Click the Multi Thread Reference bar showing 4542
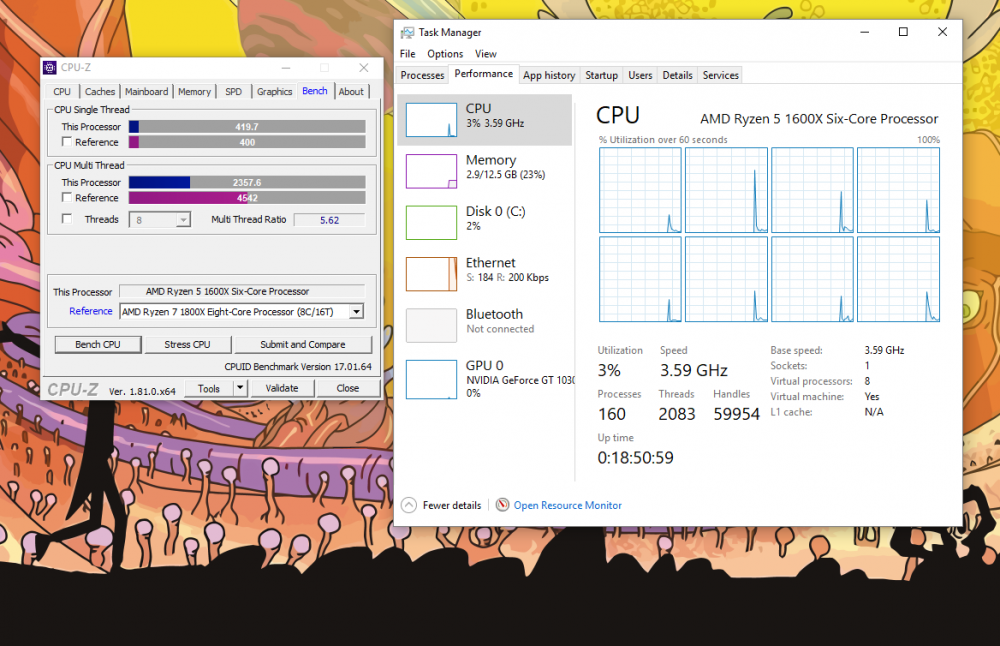This screenshot has height=646, width=1000. coord(247,198)
